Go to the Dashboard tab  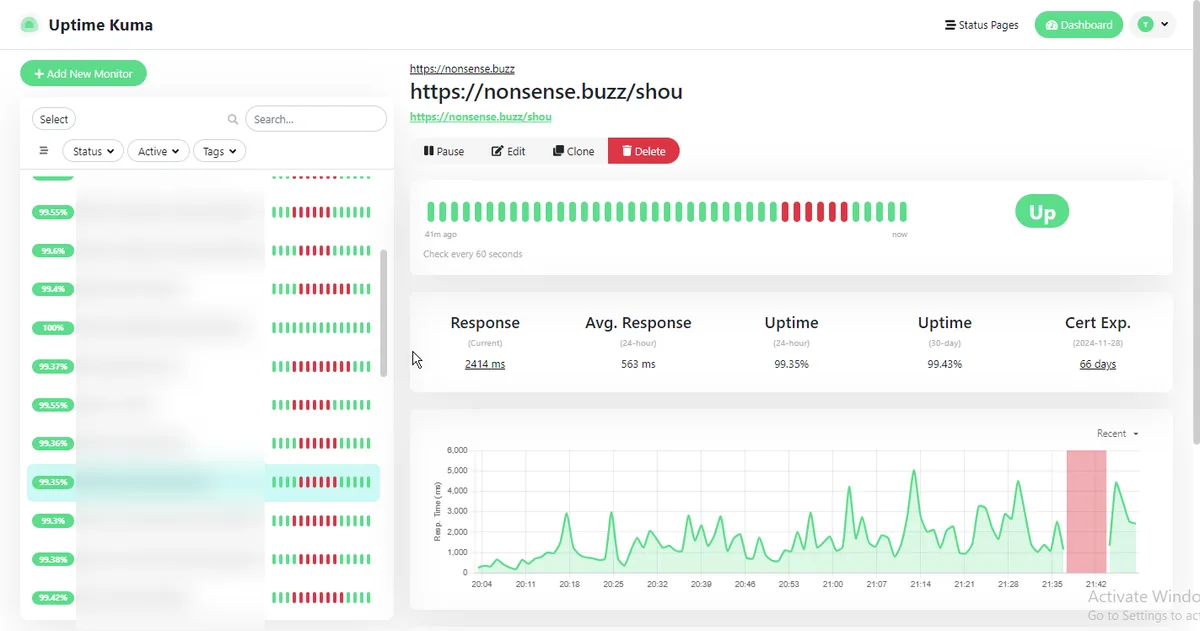[1078, 25]
